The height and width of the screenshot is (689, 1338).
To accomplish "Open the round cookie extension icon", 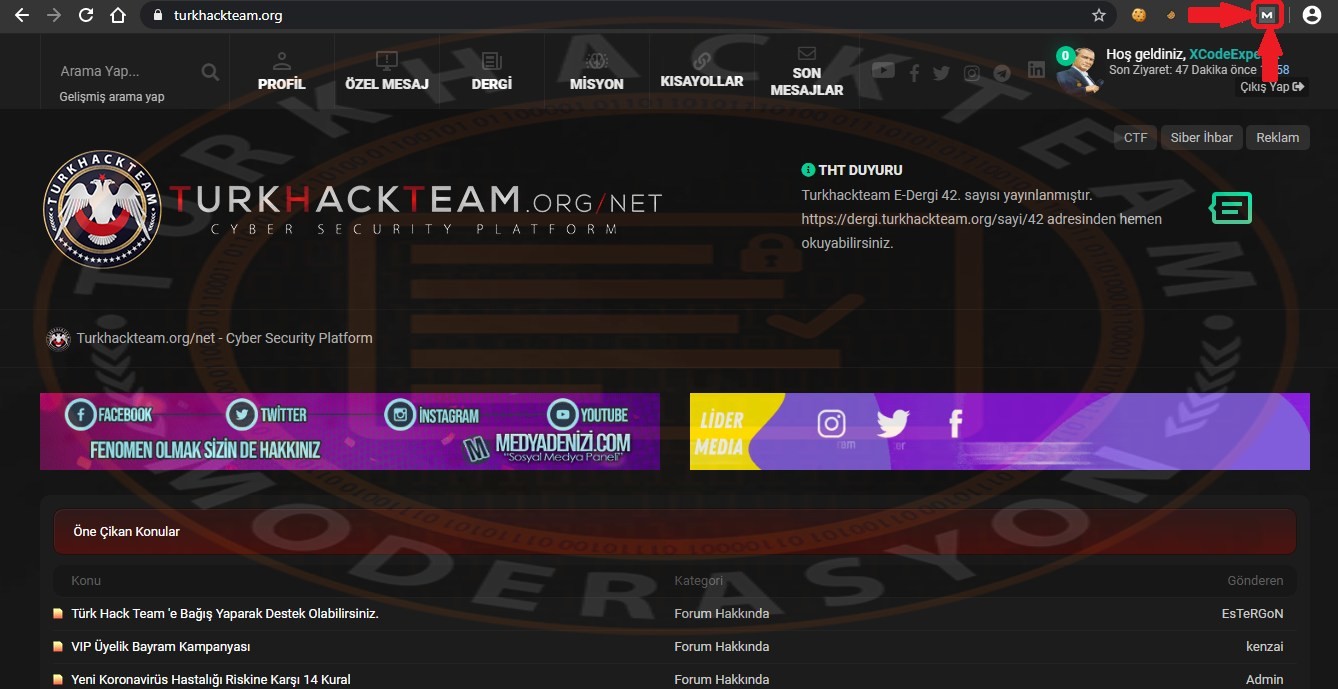I will click(1138, 15).
